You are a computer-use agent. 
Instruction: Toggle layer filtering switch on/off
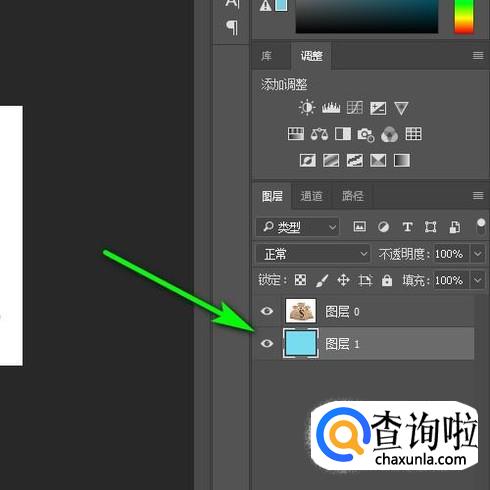point(481,226)
